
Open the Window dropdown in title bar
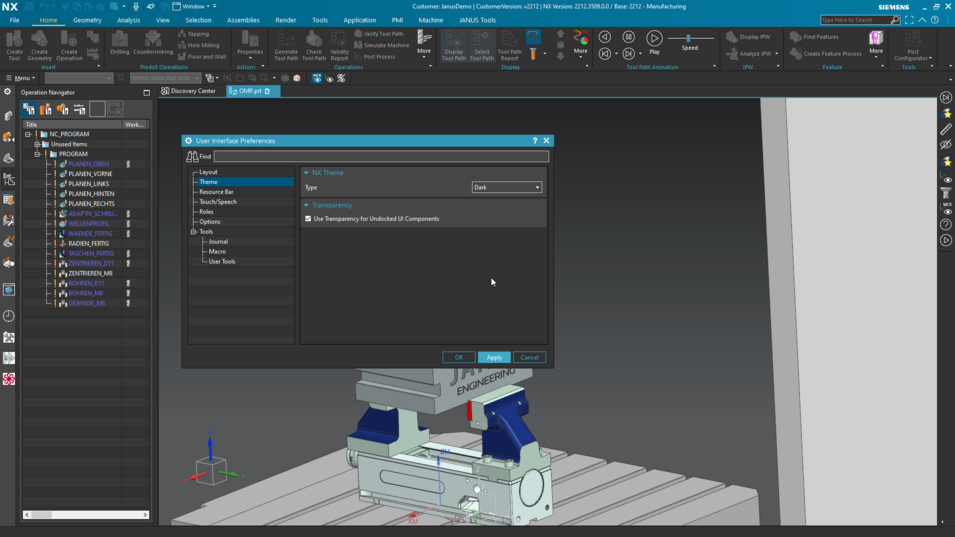[194, 6]
